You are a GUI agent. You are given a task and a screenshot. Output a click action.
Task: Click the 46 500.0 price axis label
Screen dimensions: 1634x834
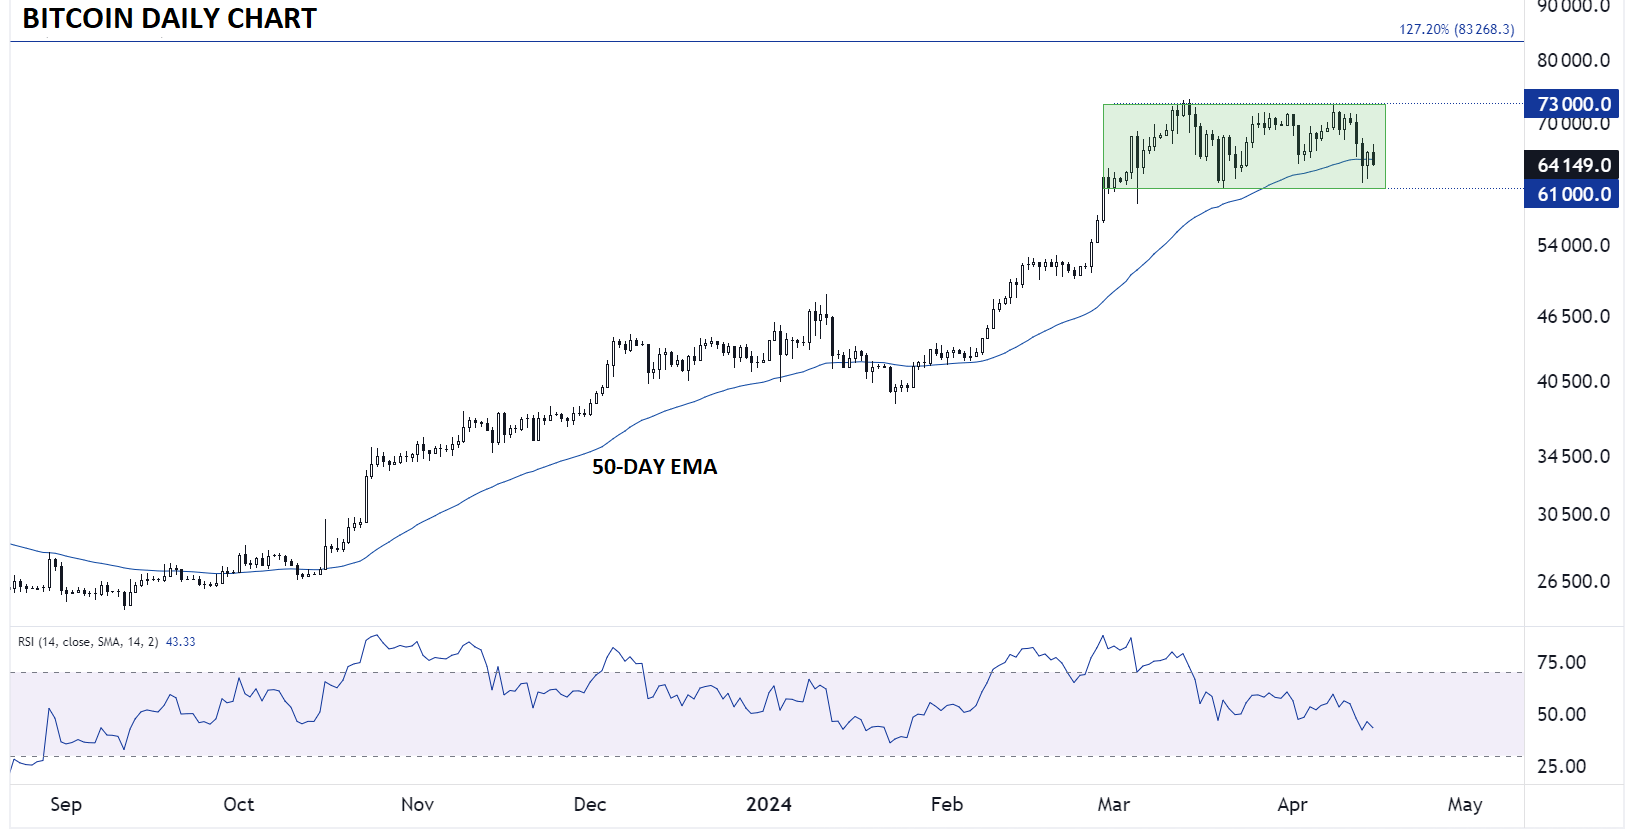coord(1573,316)
